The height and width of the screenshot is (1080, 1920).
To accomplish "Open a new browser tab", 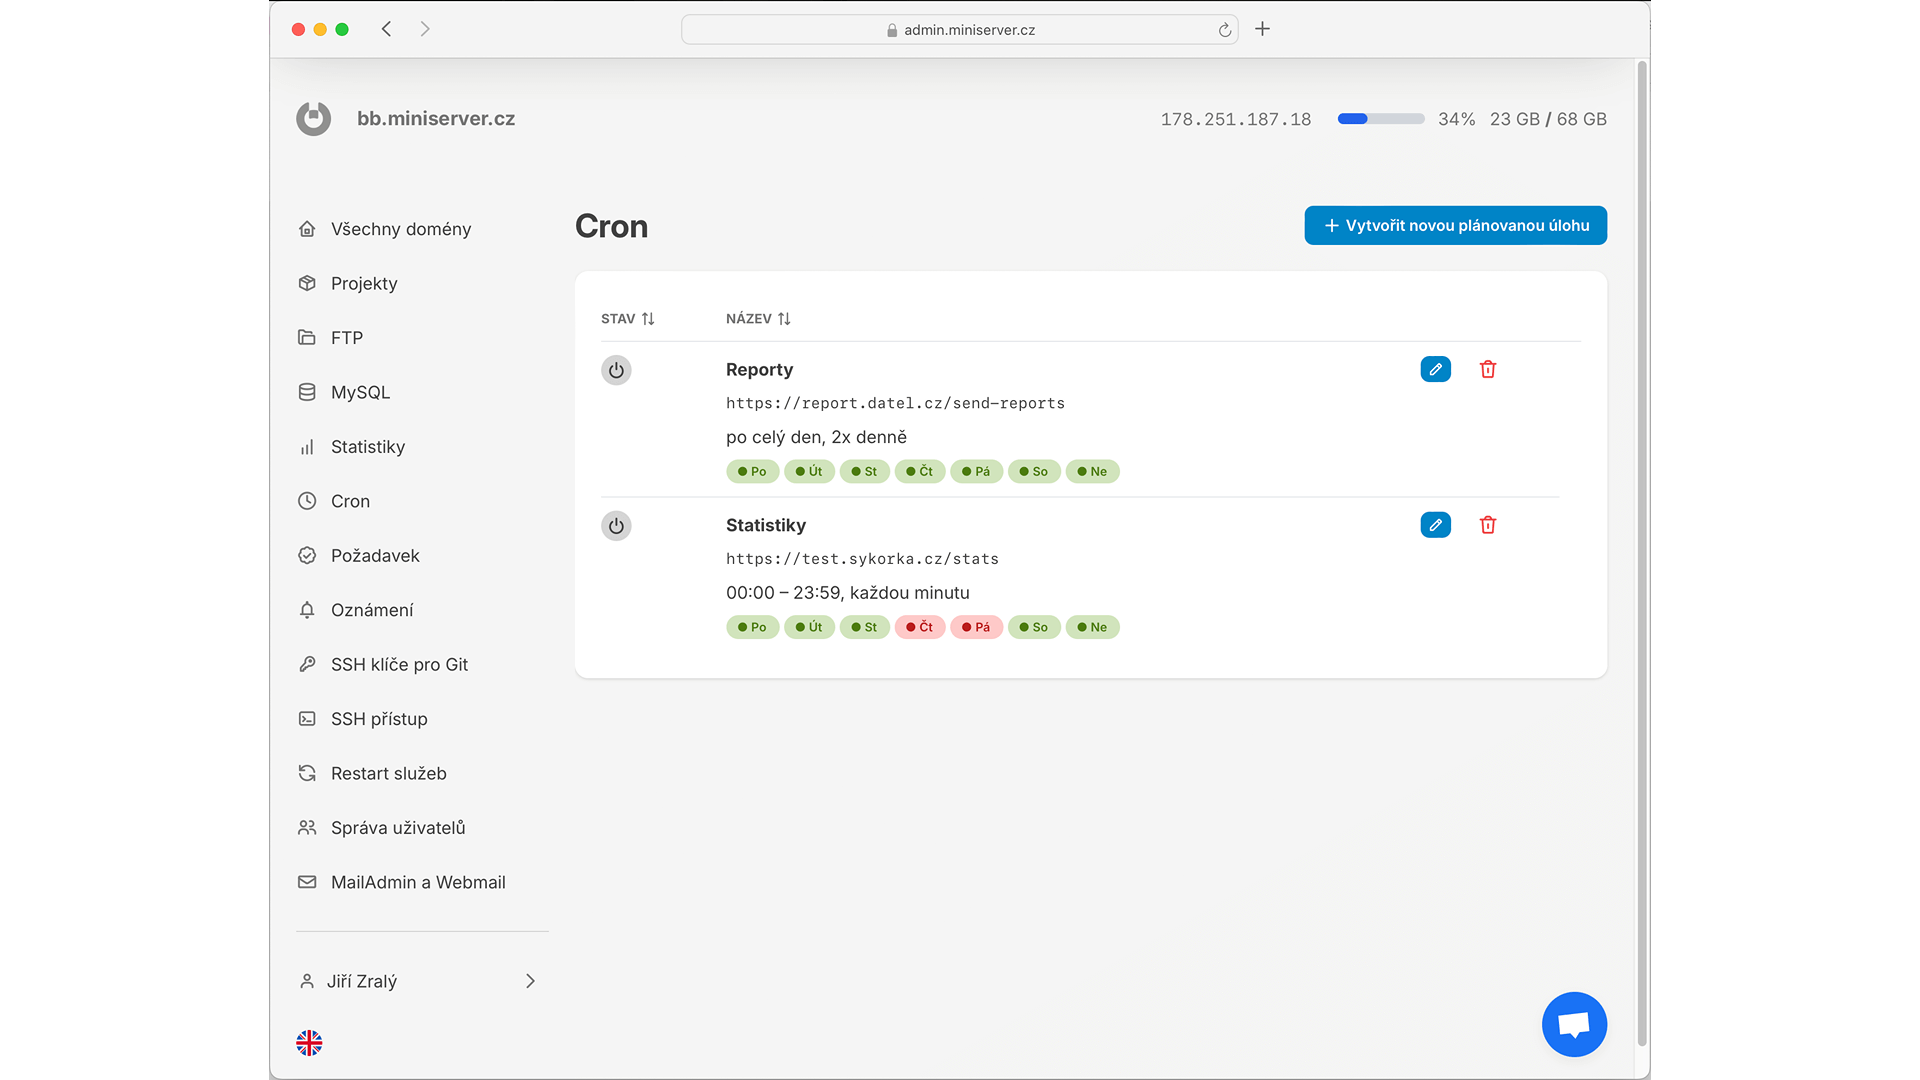I will (1262, 29).
